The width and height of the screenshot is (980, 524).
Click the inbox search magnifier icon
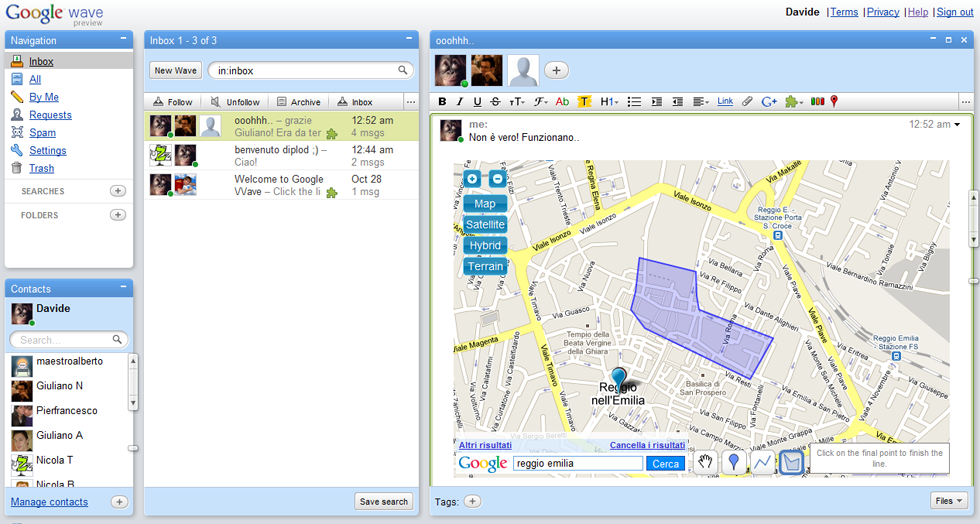coord(403,70)
